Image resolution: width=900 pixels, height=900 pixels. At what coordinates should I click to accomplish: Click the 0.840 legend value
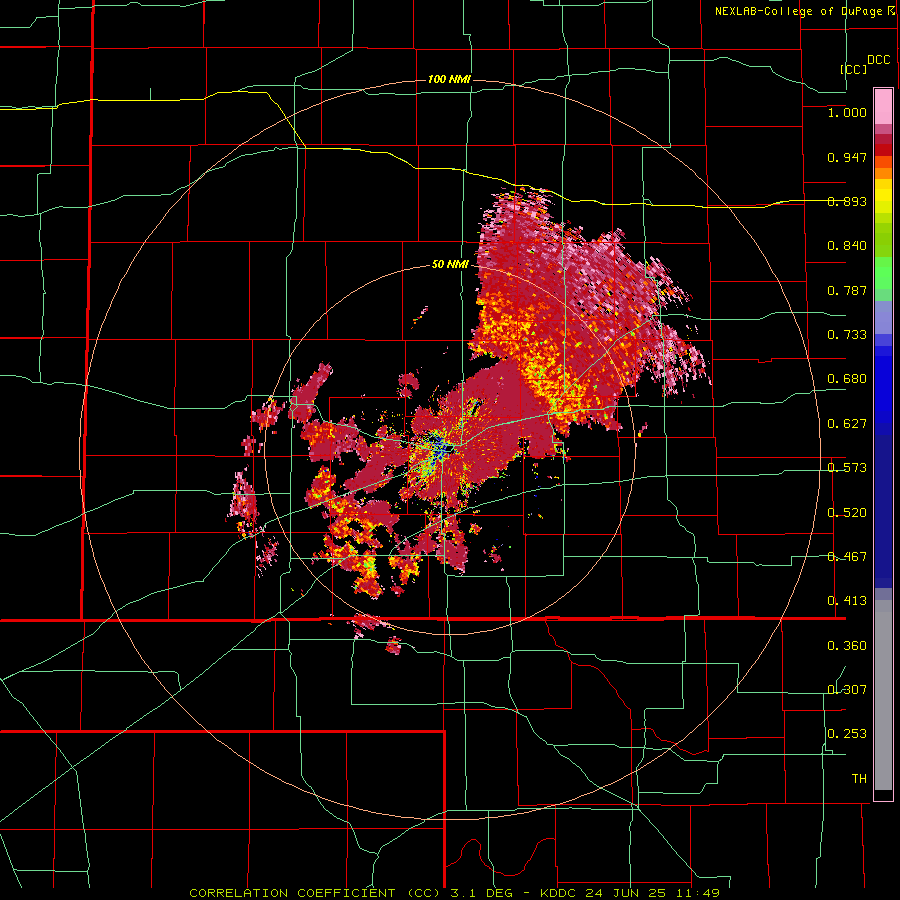(847, 246)
